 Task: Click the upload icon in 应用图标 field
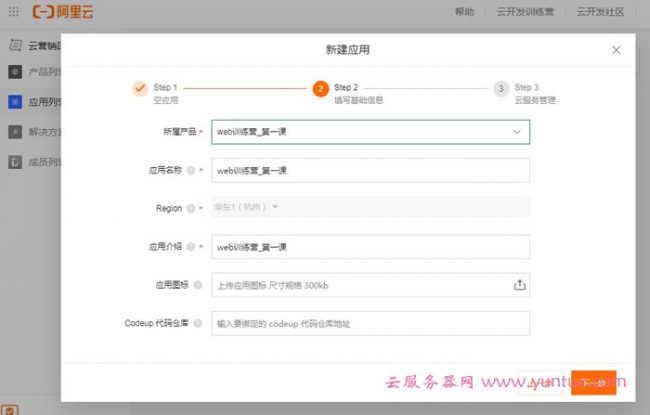[x=519, y=285]
